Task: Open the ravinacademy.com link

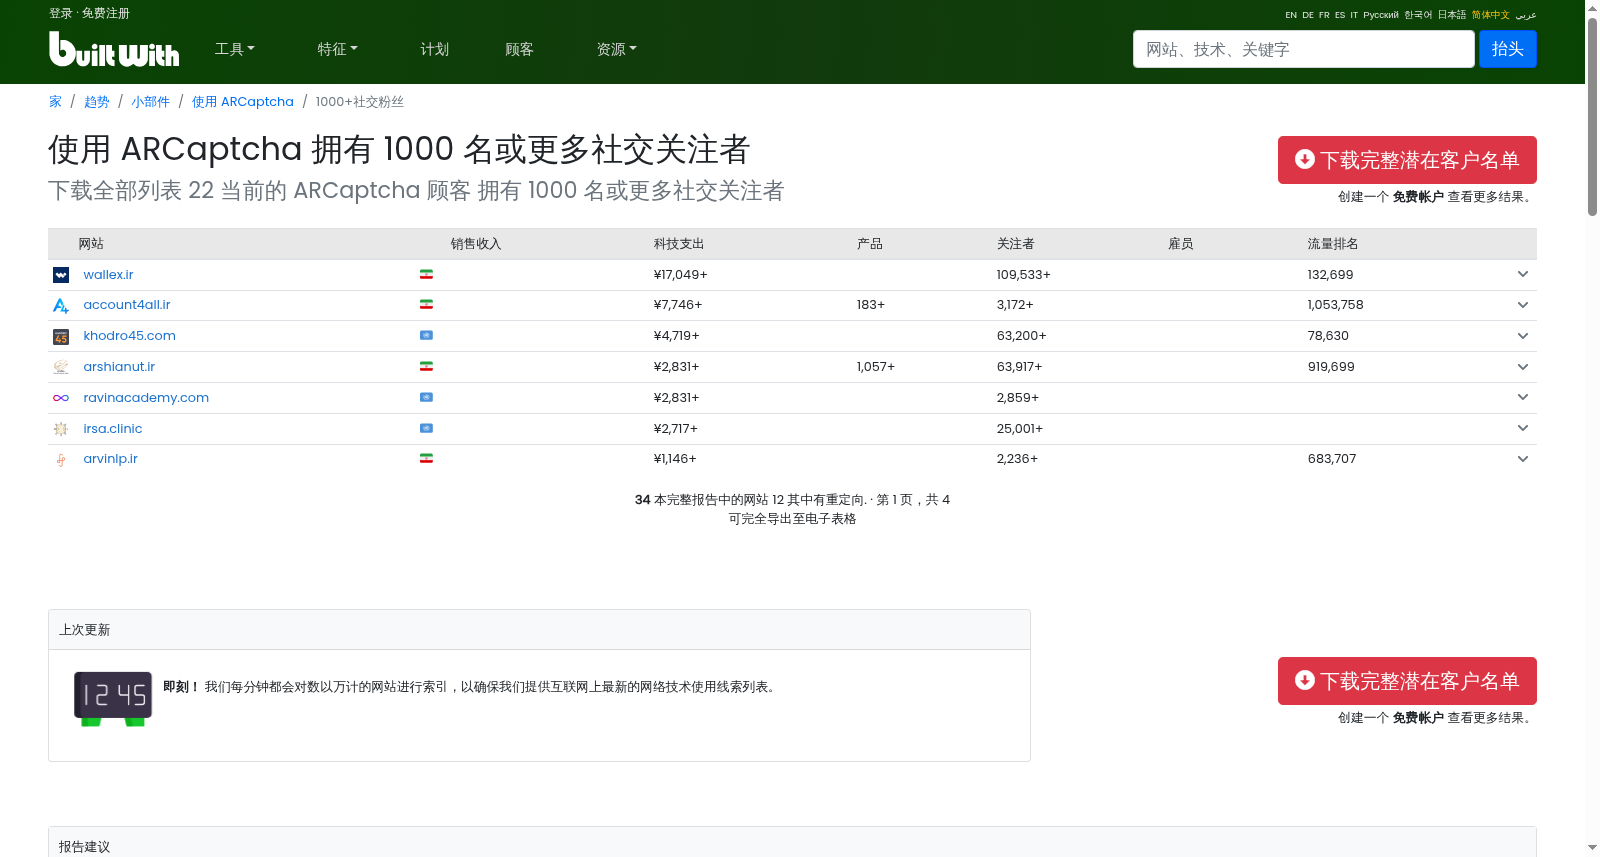Action: (x=146, y=398)
